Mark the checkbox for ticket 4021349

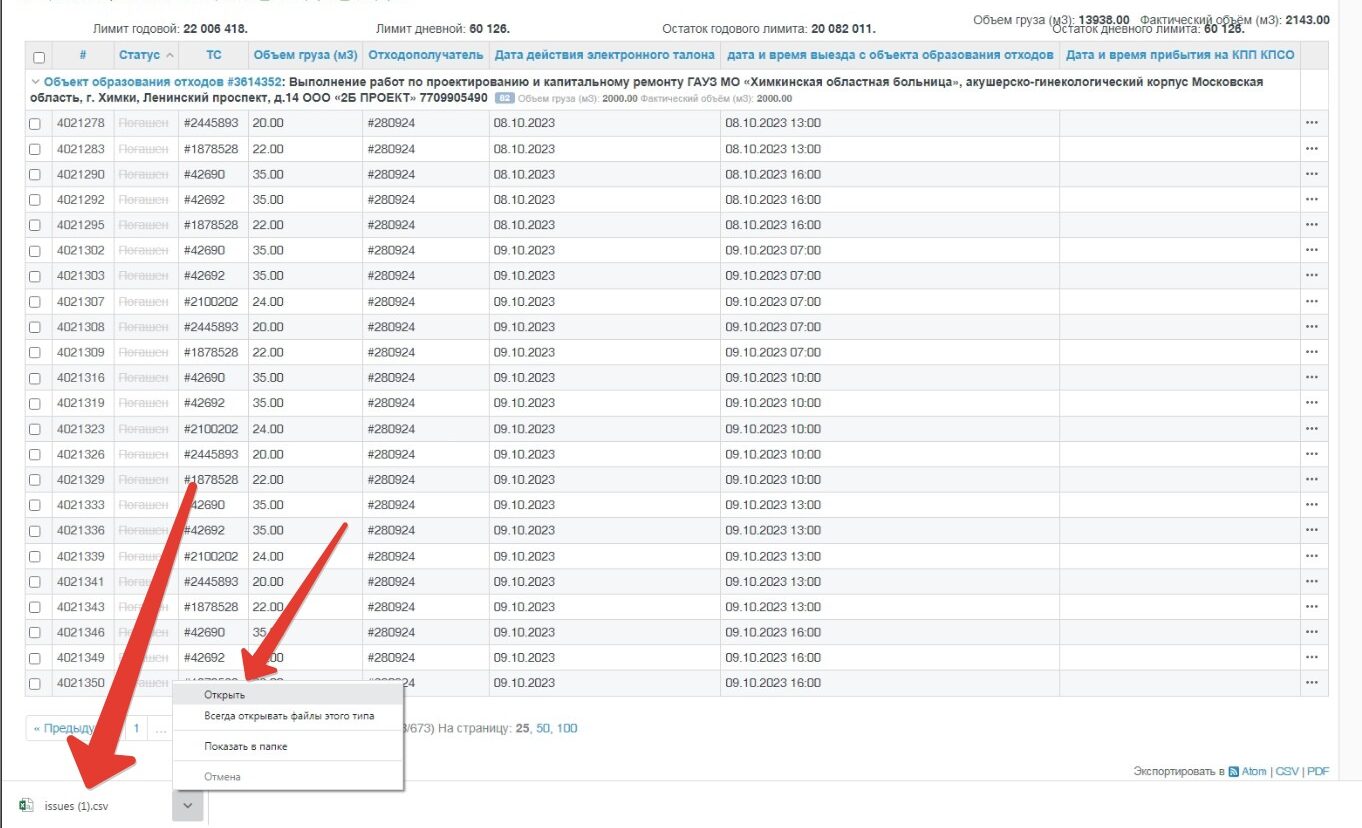(x=35, y=659)
